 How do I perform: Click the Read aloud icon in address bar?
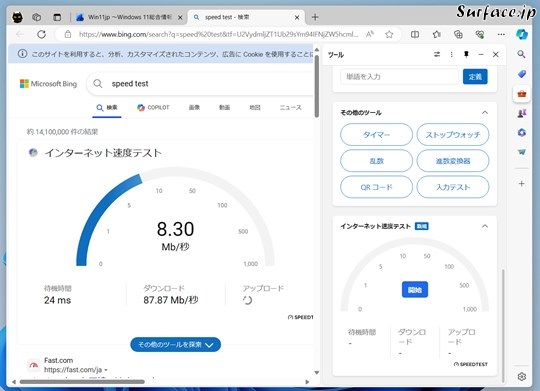click(x=370, y=34)
